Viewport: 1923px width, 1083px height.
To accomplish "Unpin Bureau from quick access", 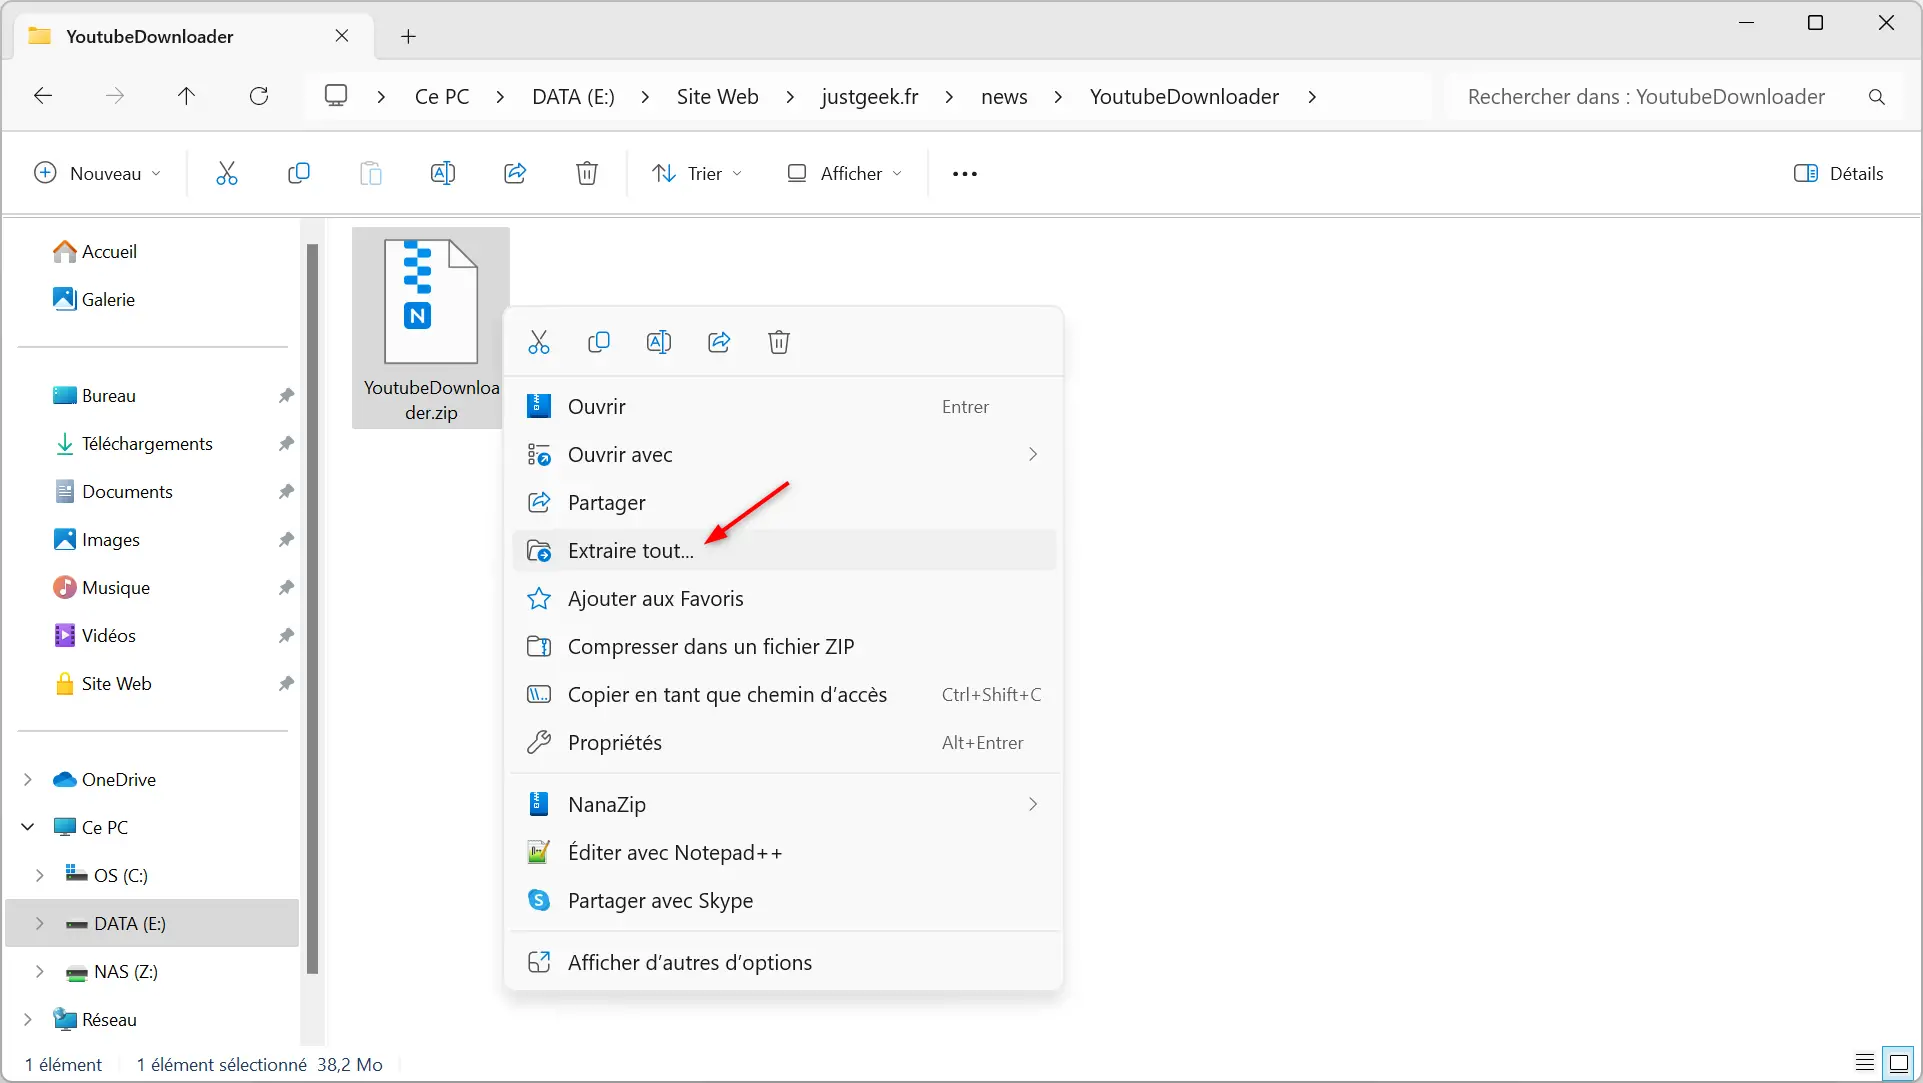I will (286, 396).
